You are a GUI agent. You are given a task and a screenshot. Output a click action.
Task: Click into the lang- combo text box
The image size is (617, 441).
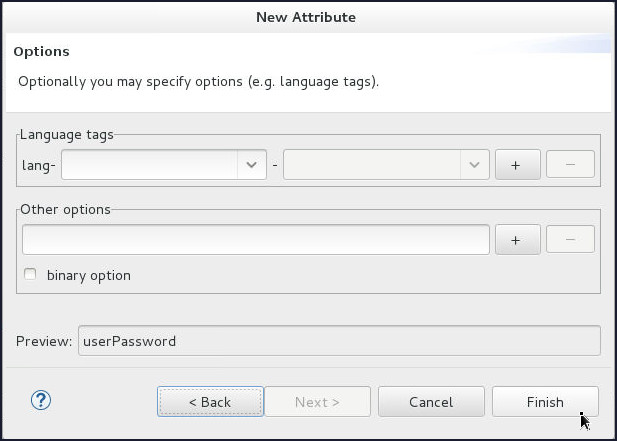(149, 164)
